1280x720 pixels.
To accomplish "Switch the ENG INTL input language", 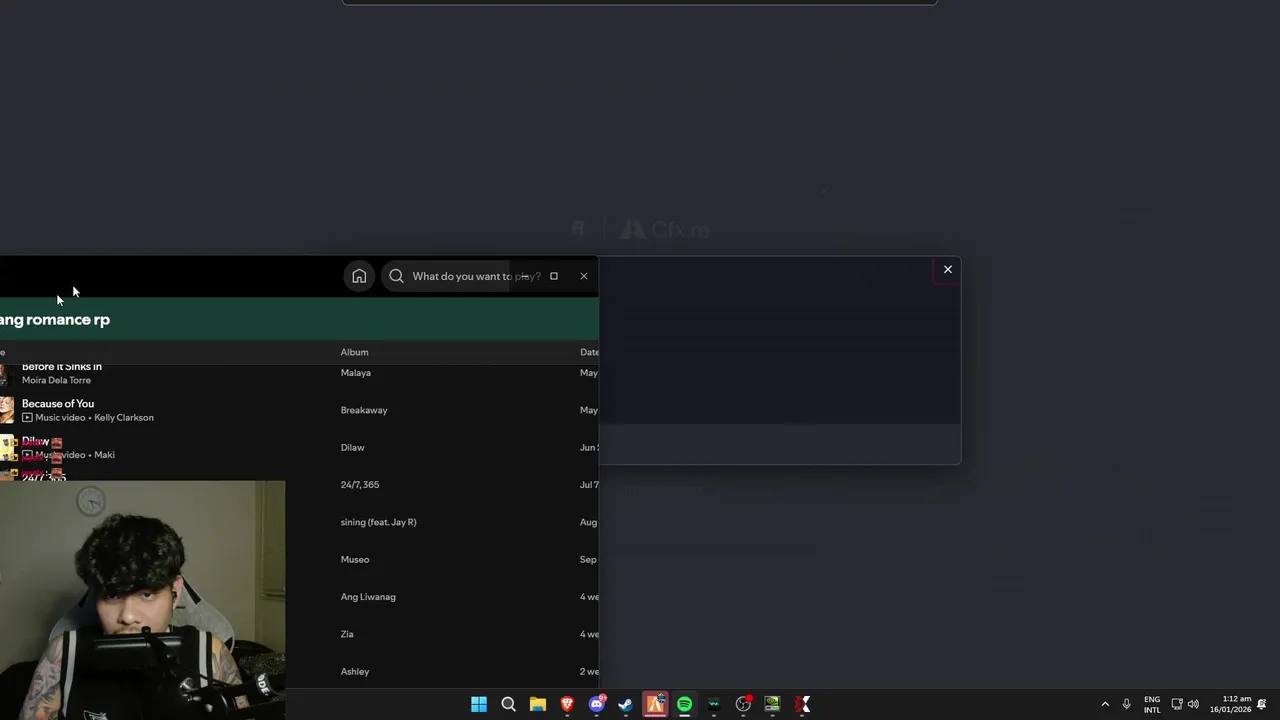I will click(1152, 705).
